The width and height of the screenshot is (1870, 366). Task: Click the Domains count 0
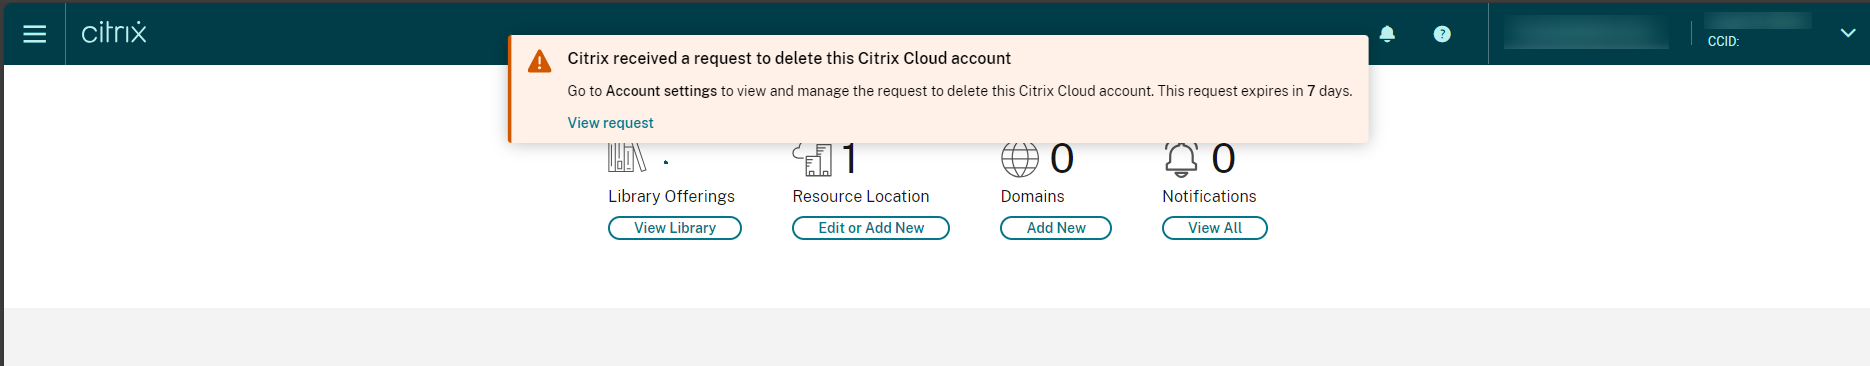1062,159
